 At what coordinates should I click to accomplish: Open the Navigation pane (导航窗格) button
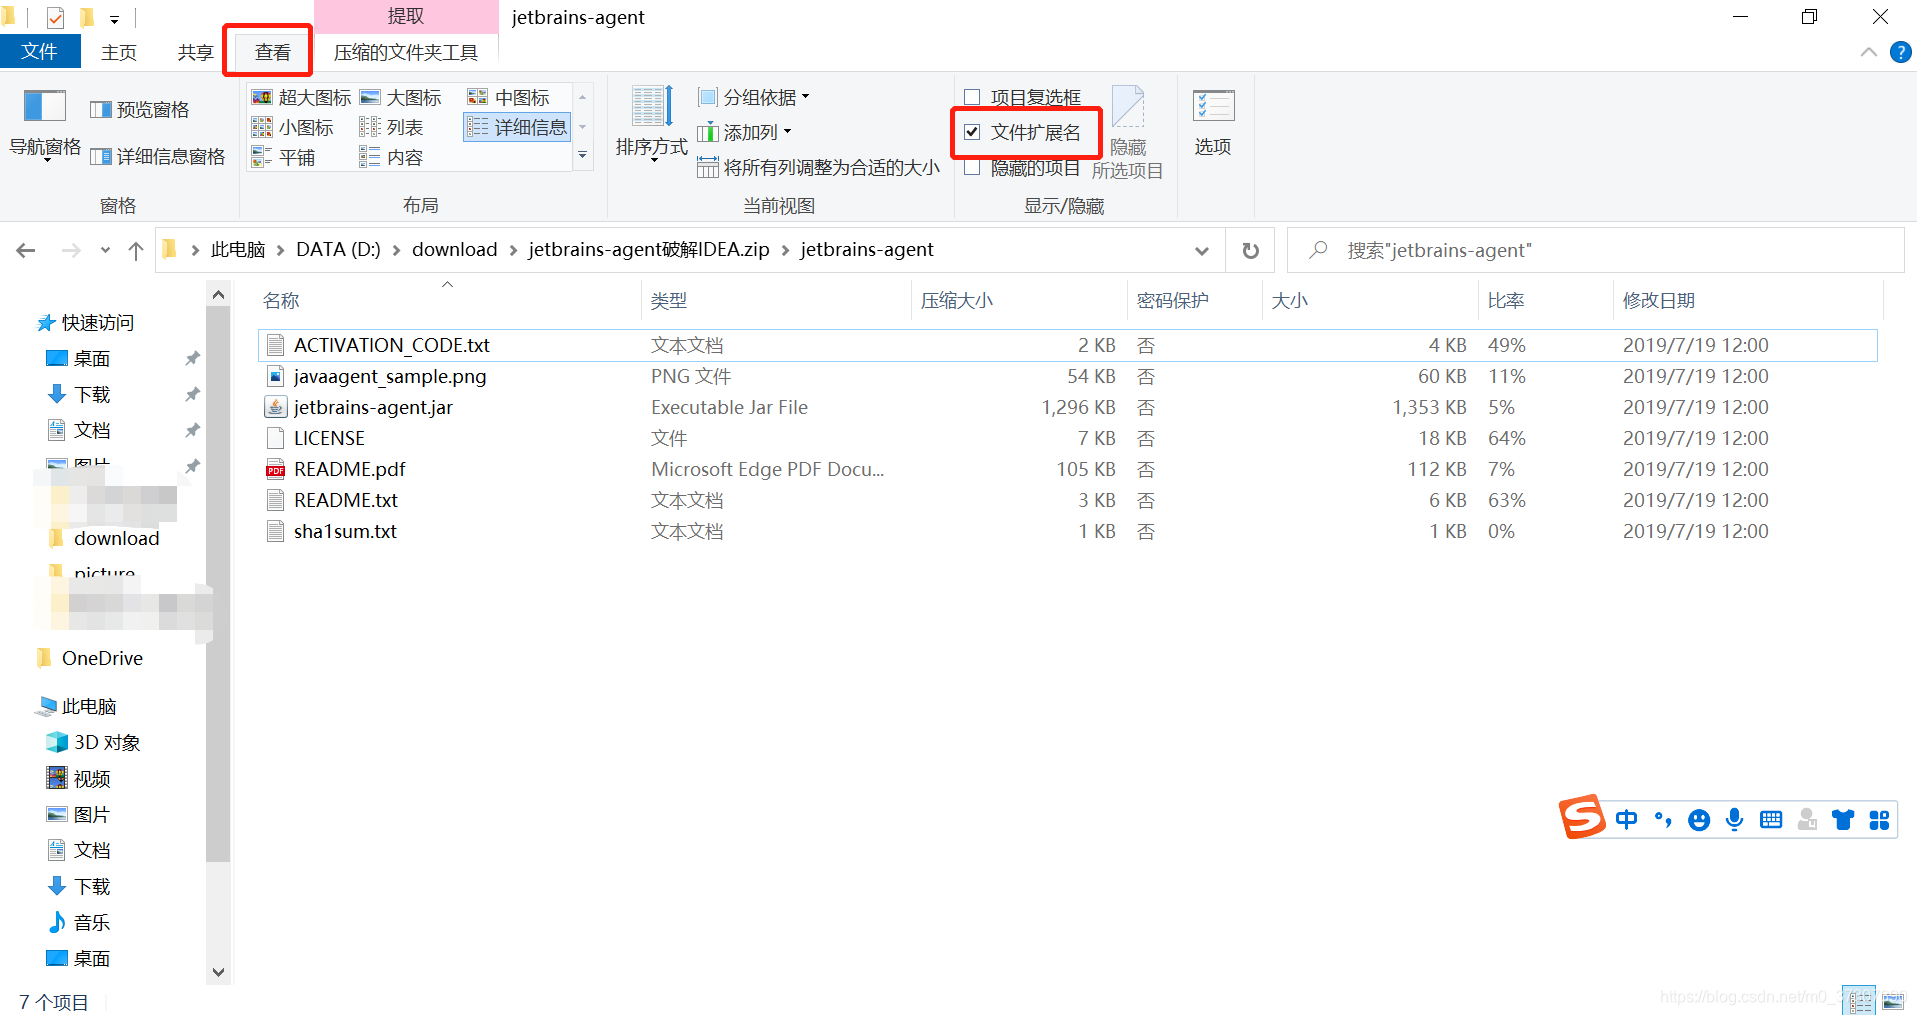[45, 124]
